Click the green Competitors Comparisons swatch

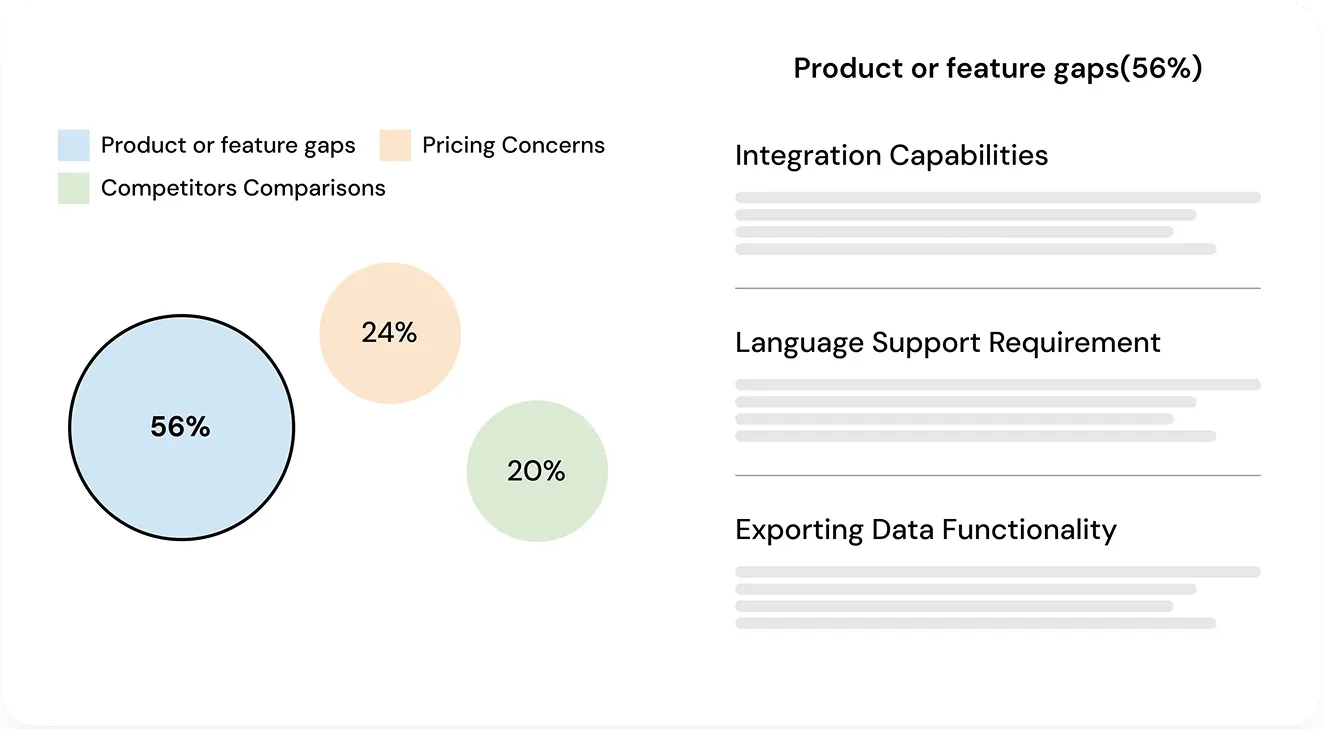74,188
